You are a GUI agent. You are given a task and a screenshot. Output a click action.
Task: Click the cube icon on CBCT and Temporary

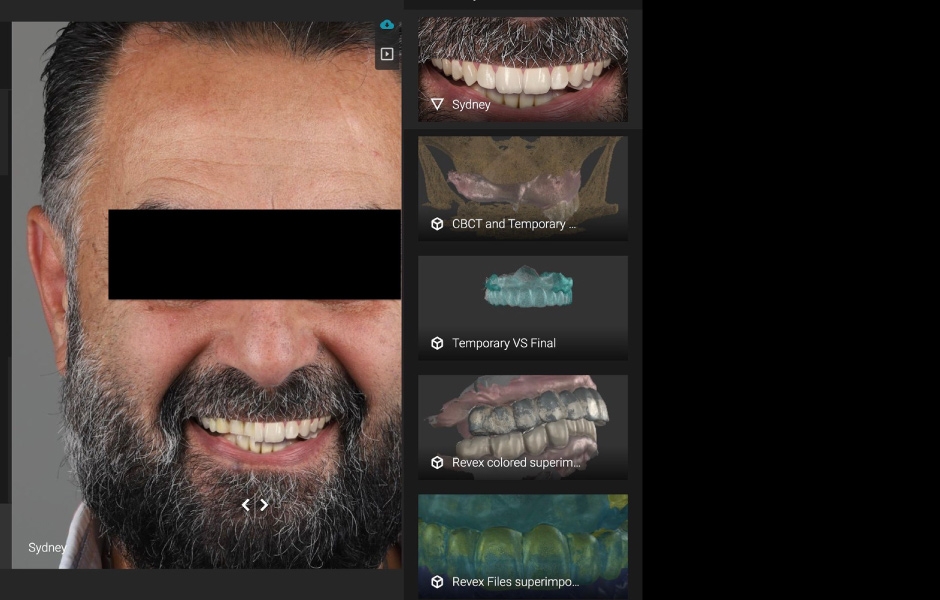pyautogui.click(x=437, y=224)
